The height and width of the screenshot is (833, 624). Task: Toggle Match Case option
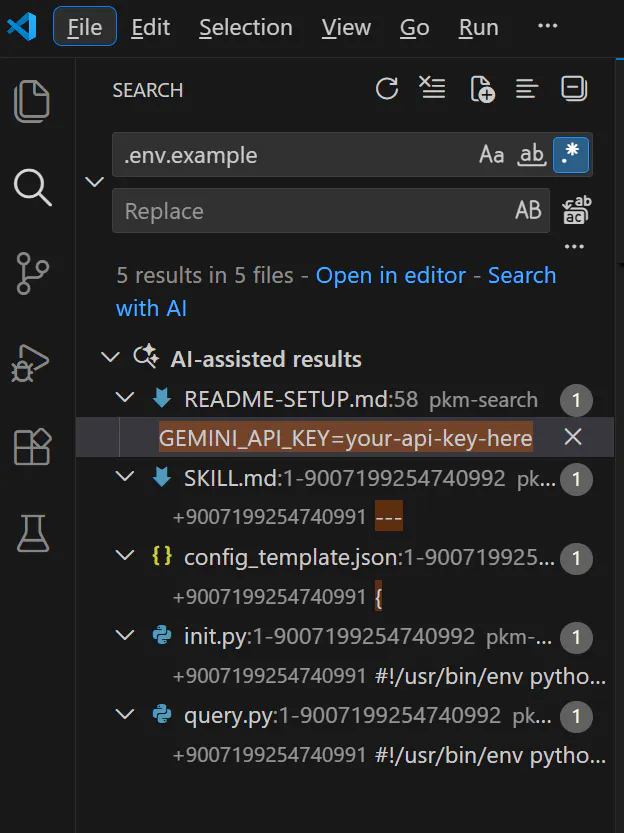491,155
